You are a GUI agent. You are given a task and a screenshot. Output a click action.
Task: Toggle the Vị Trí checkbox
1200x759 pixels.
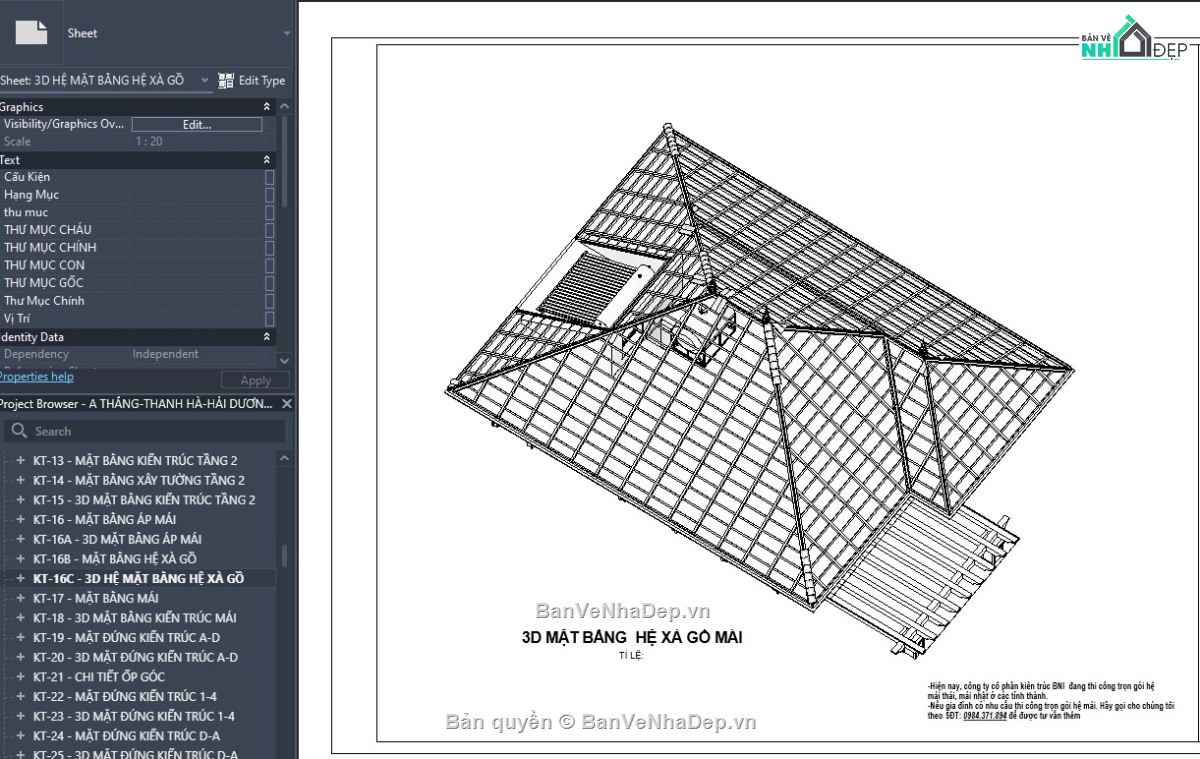pos(269,318)
